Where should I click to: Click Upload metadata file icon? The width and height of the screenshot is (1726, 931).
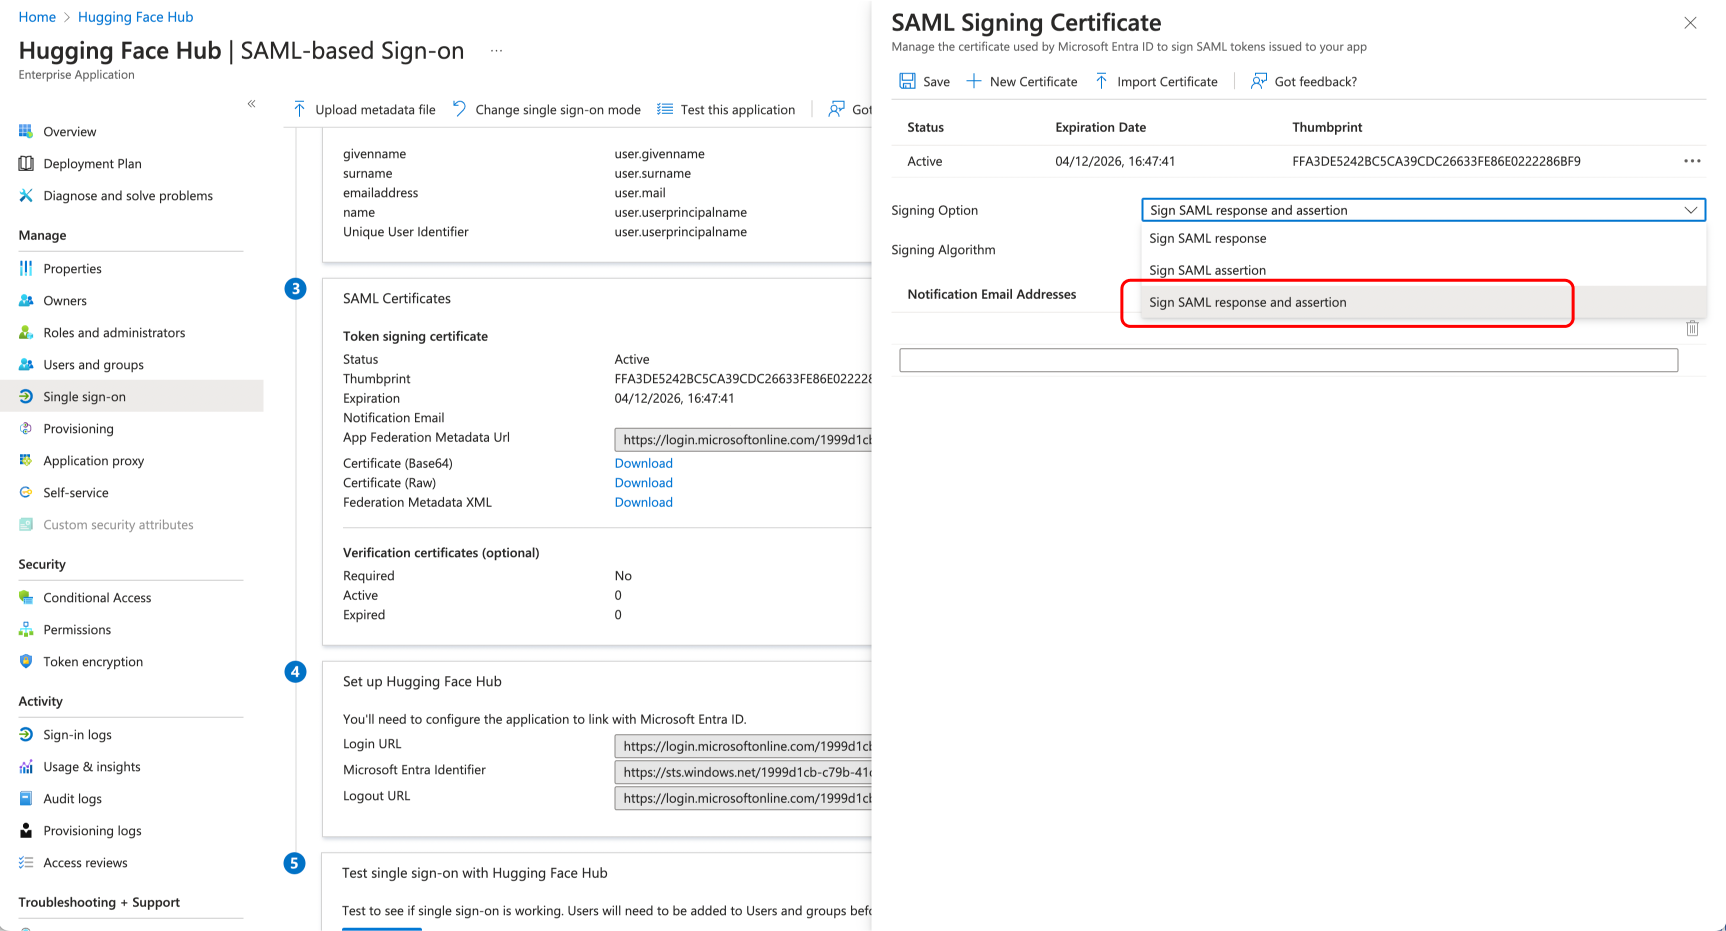[300, 109]
